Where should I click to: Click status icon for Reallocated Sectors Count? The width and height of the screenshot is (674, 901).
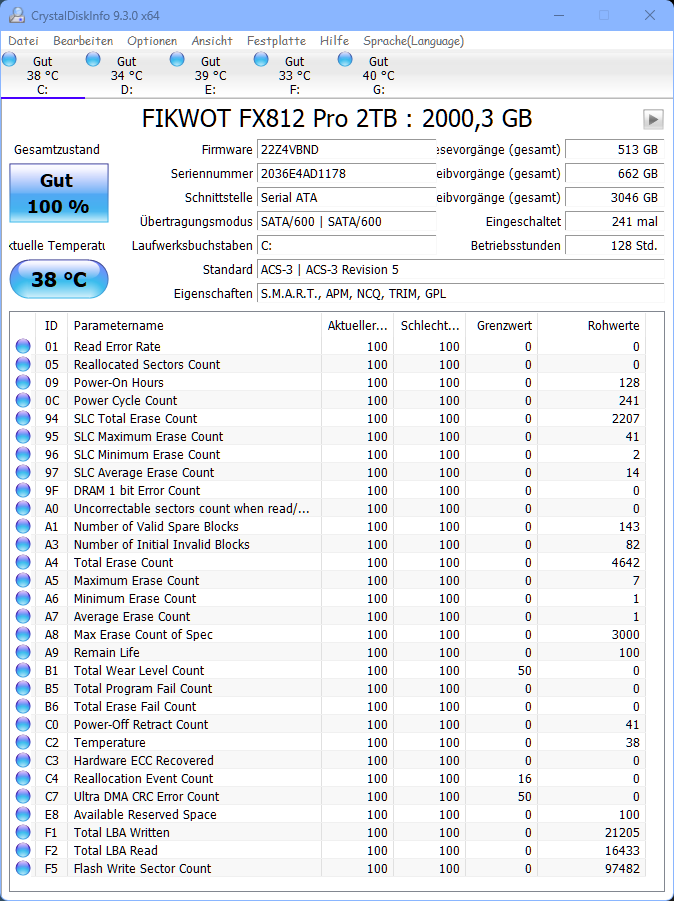pyautogui.click(x=23, y=364)
